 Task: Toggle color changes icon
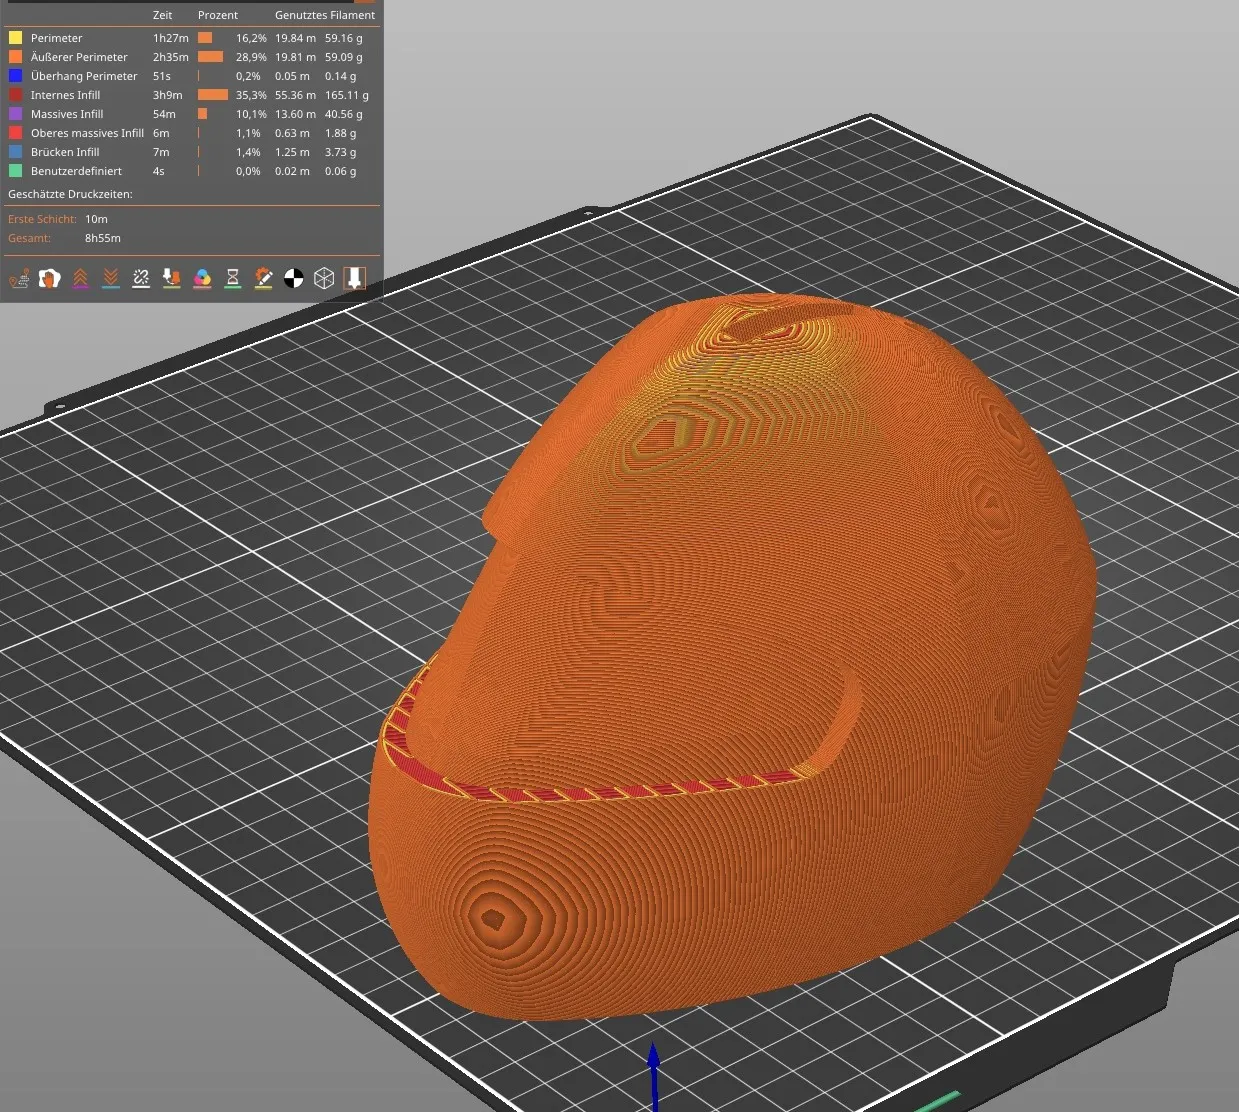coord(202,278)
